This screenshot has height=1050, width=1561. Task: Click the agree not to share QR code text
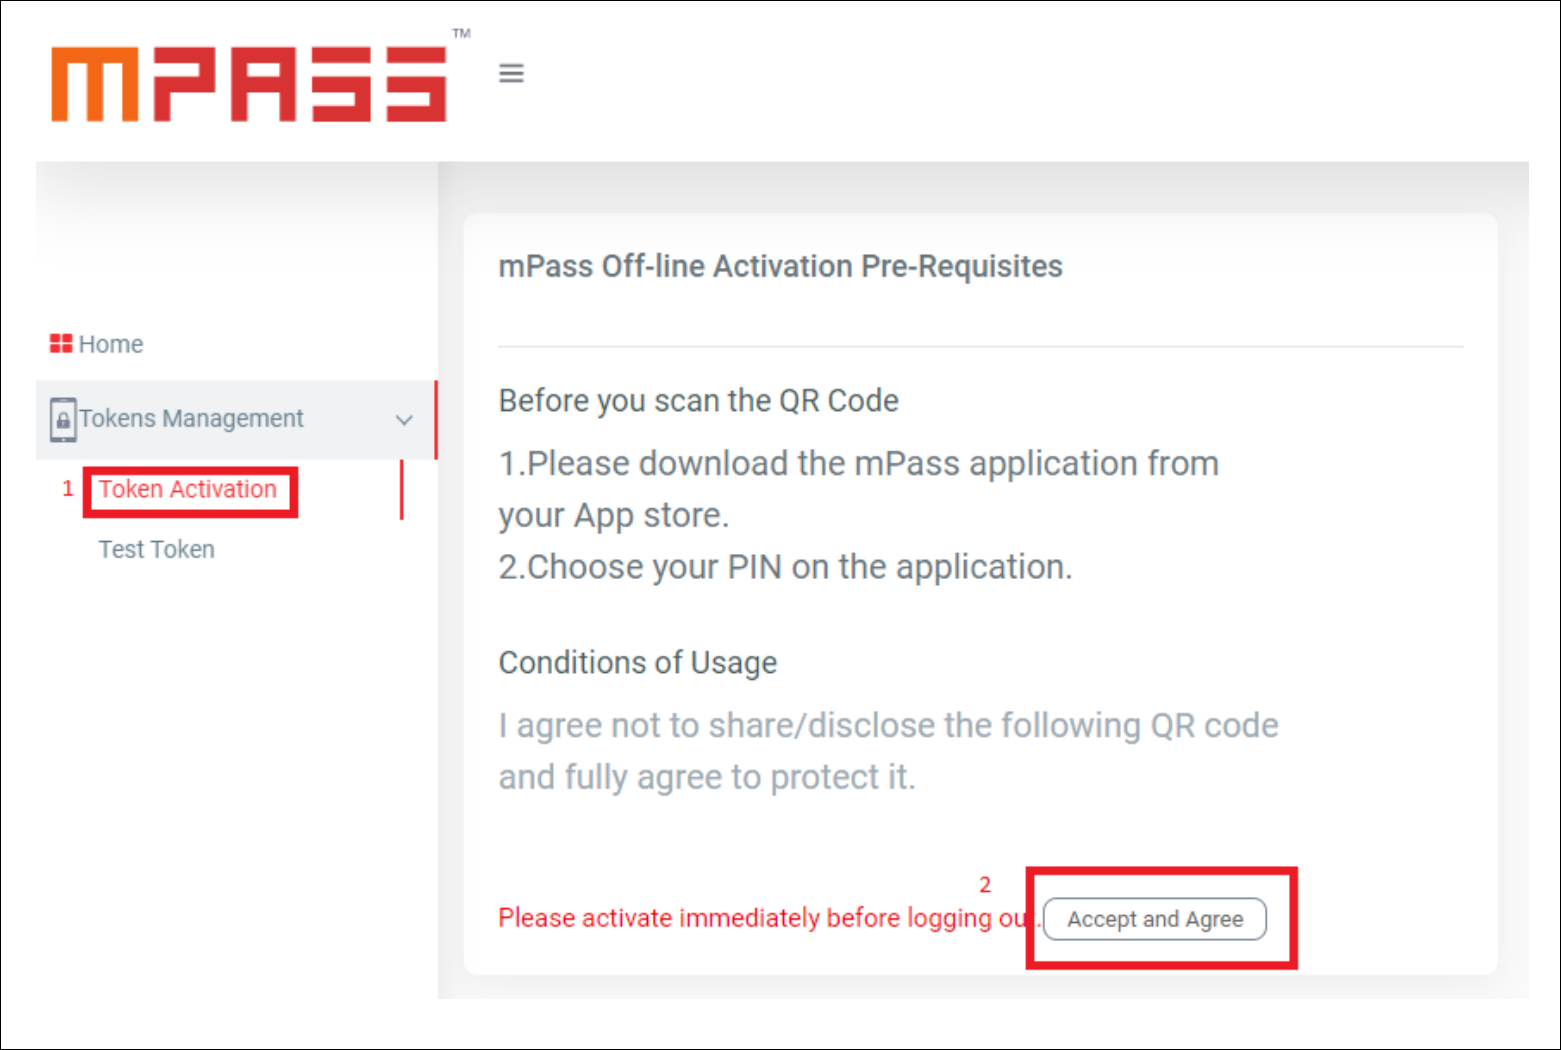888,751
